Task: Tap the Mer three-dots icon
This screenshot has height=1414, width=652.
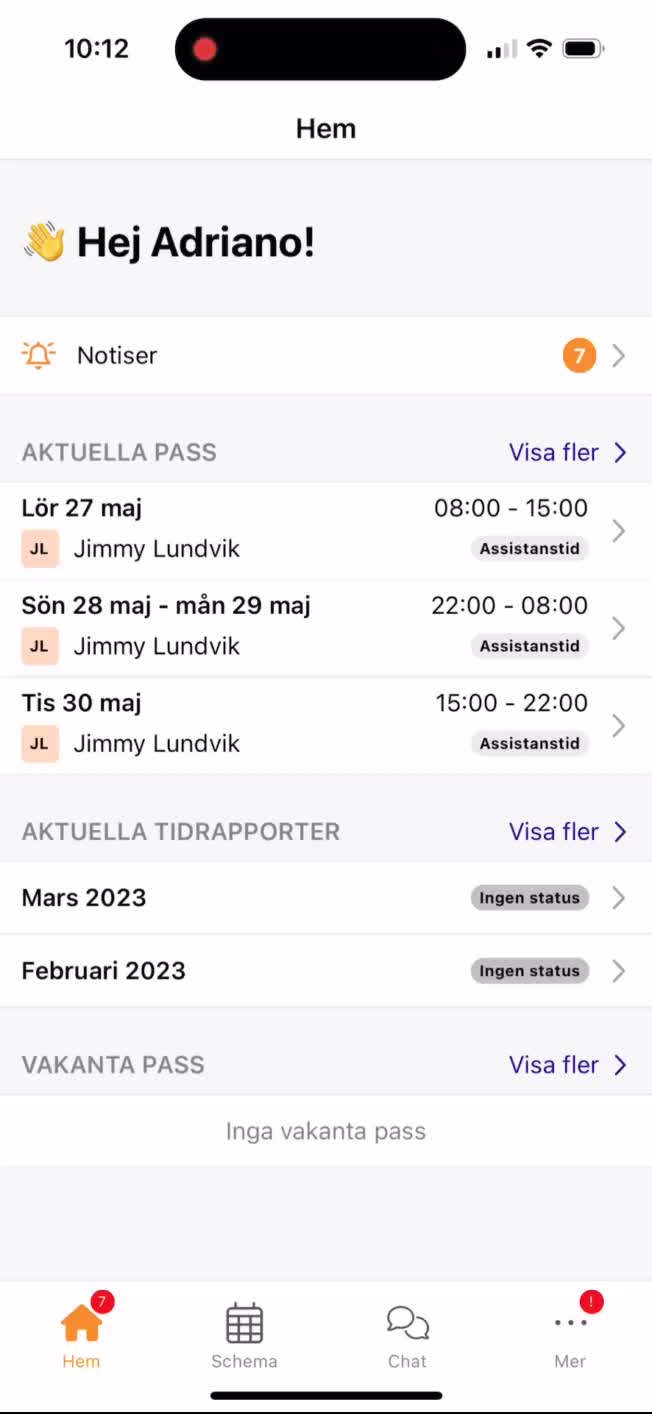Action: [570, 1324]
